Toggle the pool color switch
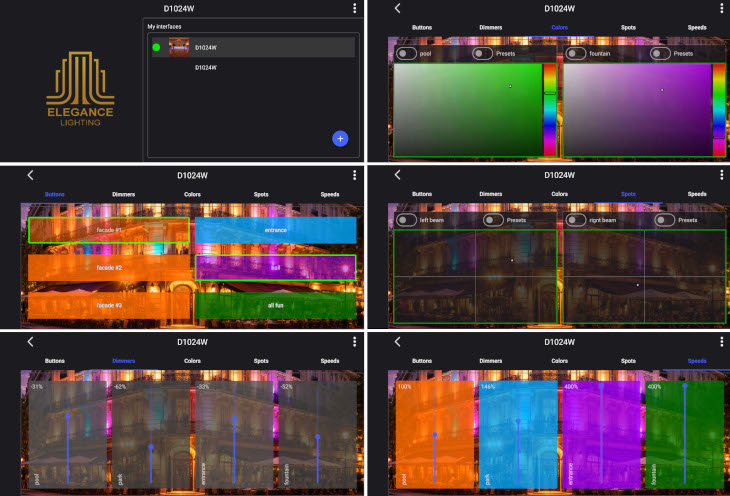 click(x=407, y=53)
